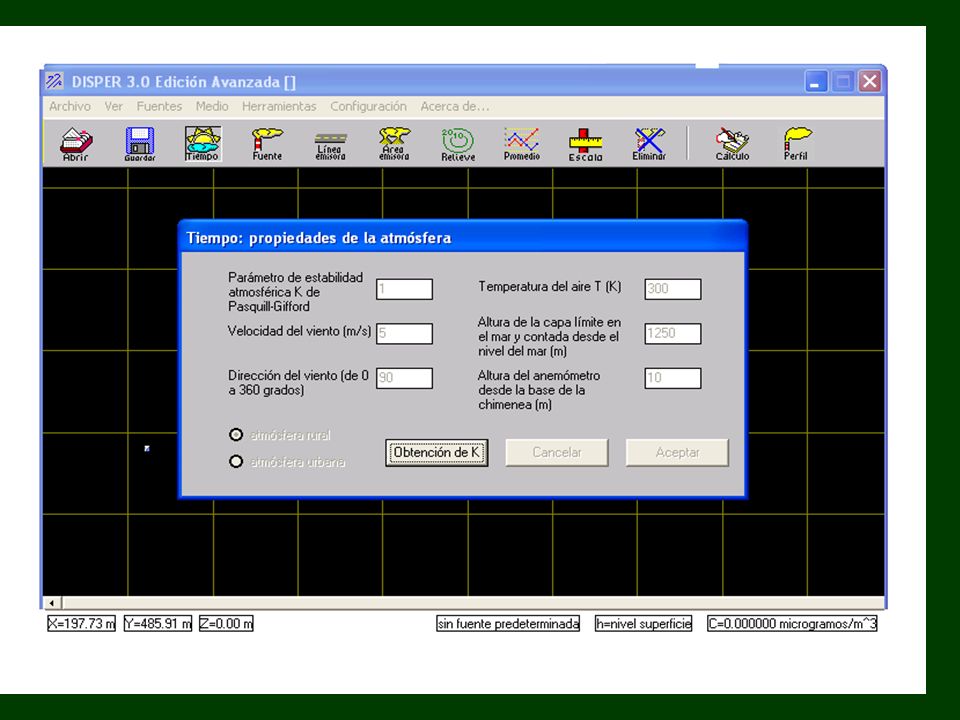Close the DISPER 3.0 window

coord(869,81)
